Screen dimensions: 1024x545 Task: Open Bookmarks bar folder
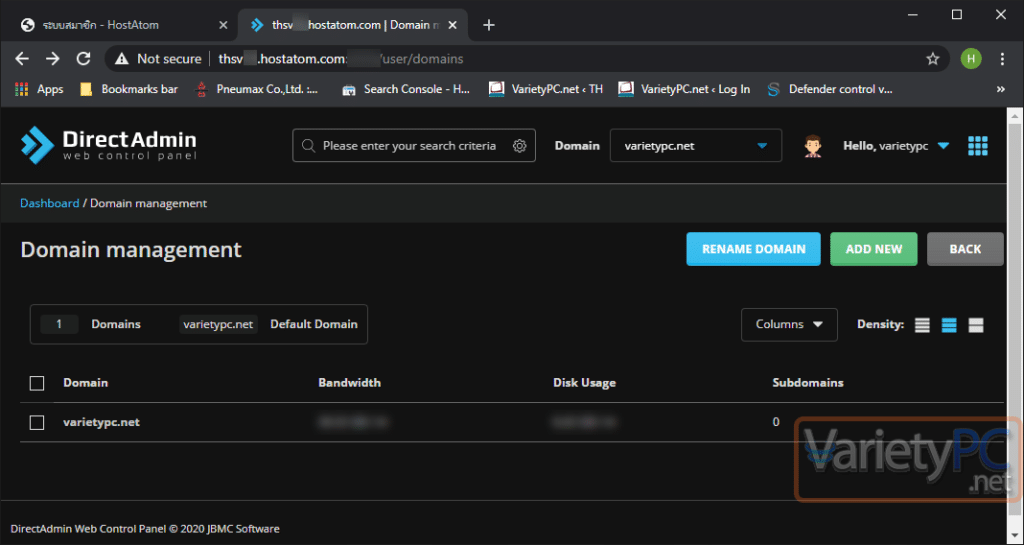(129, 89)
